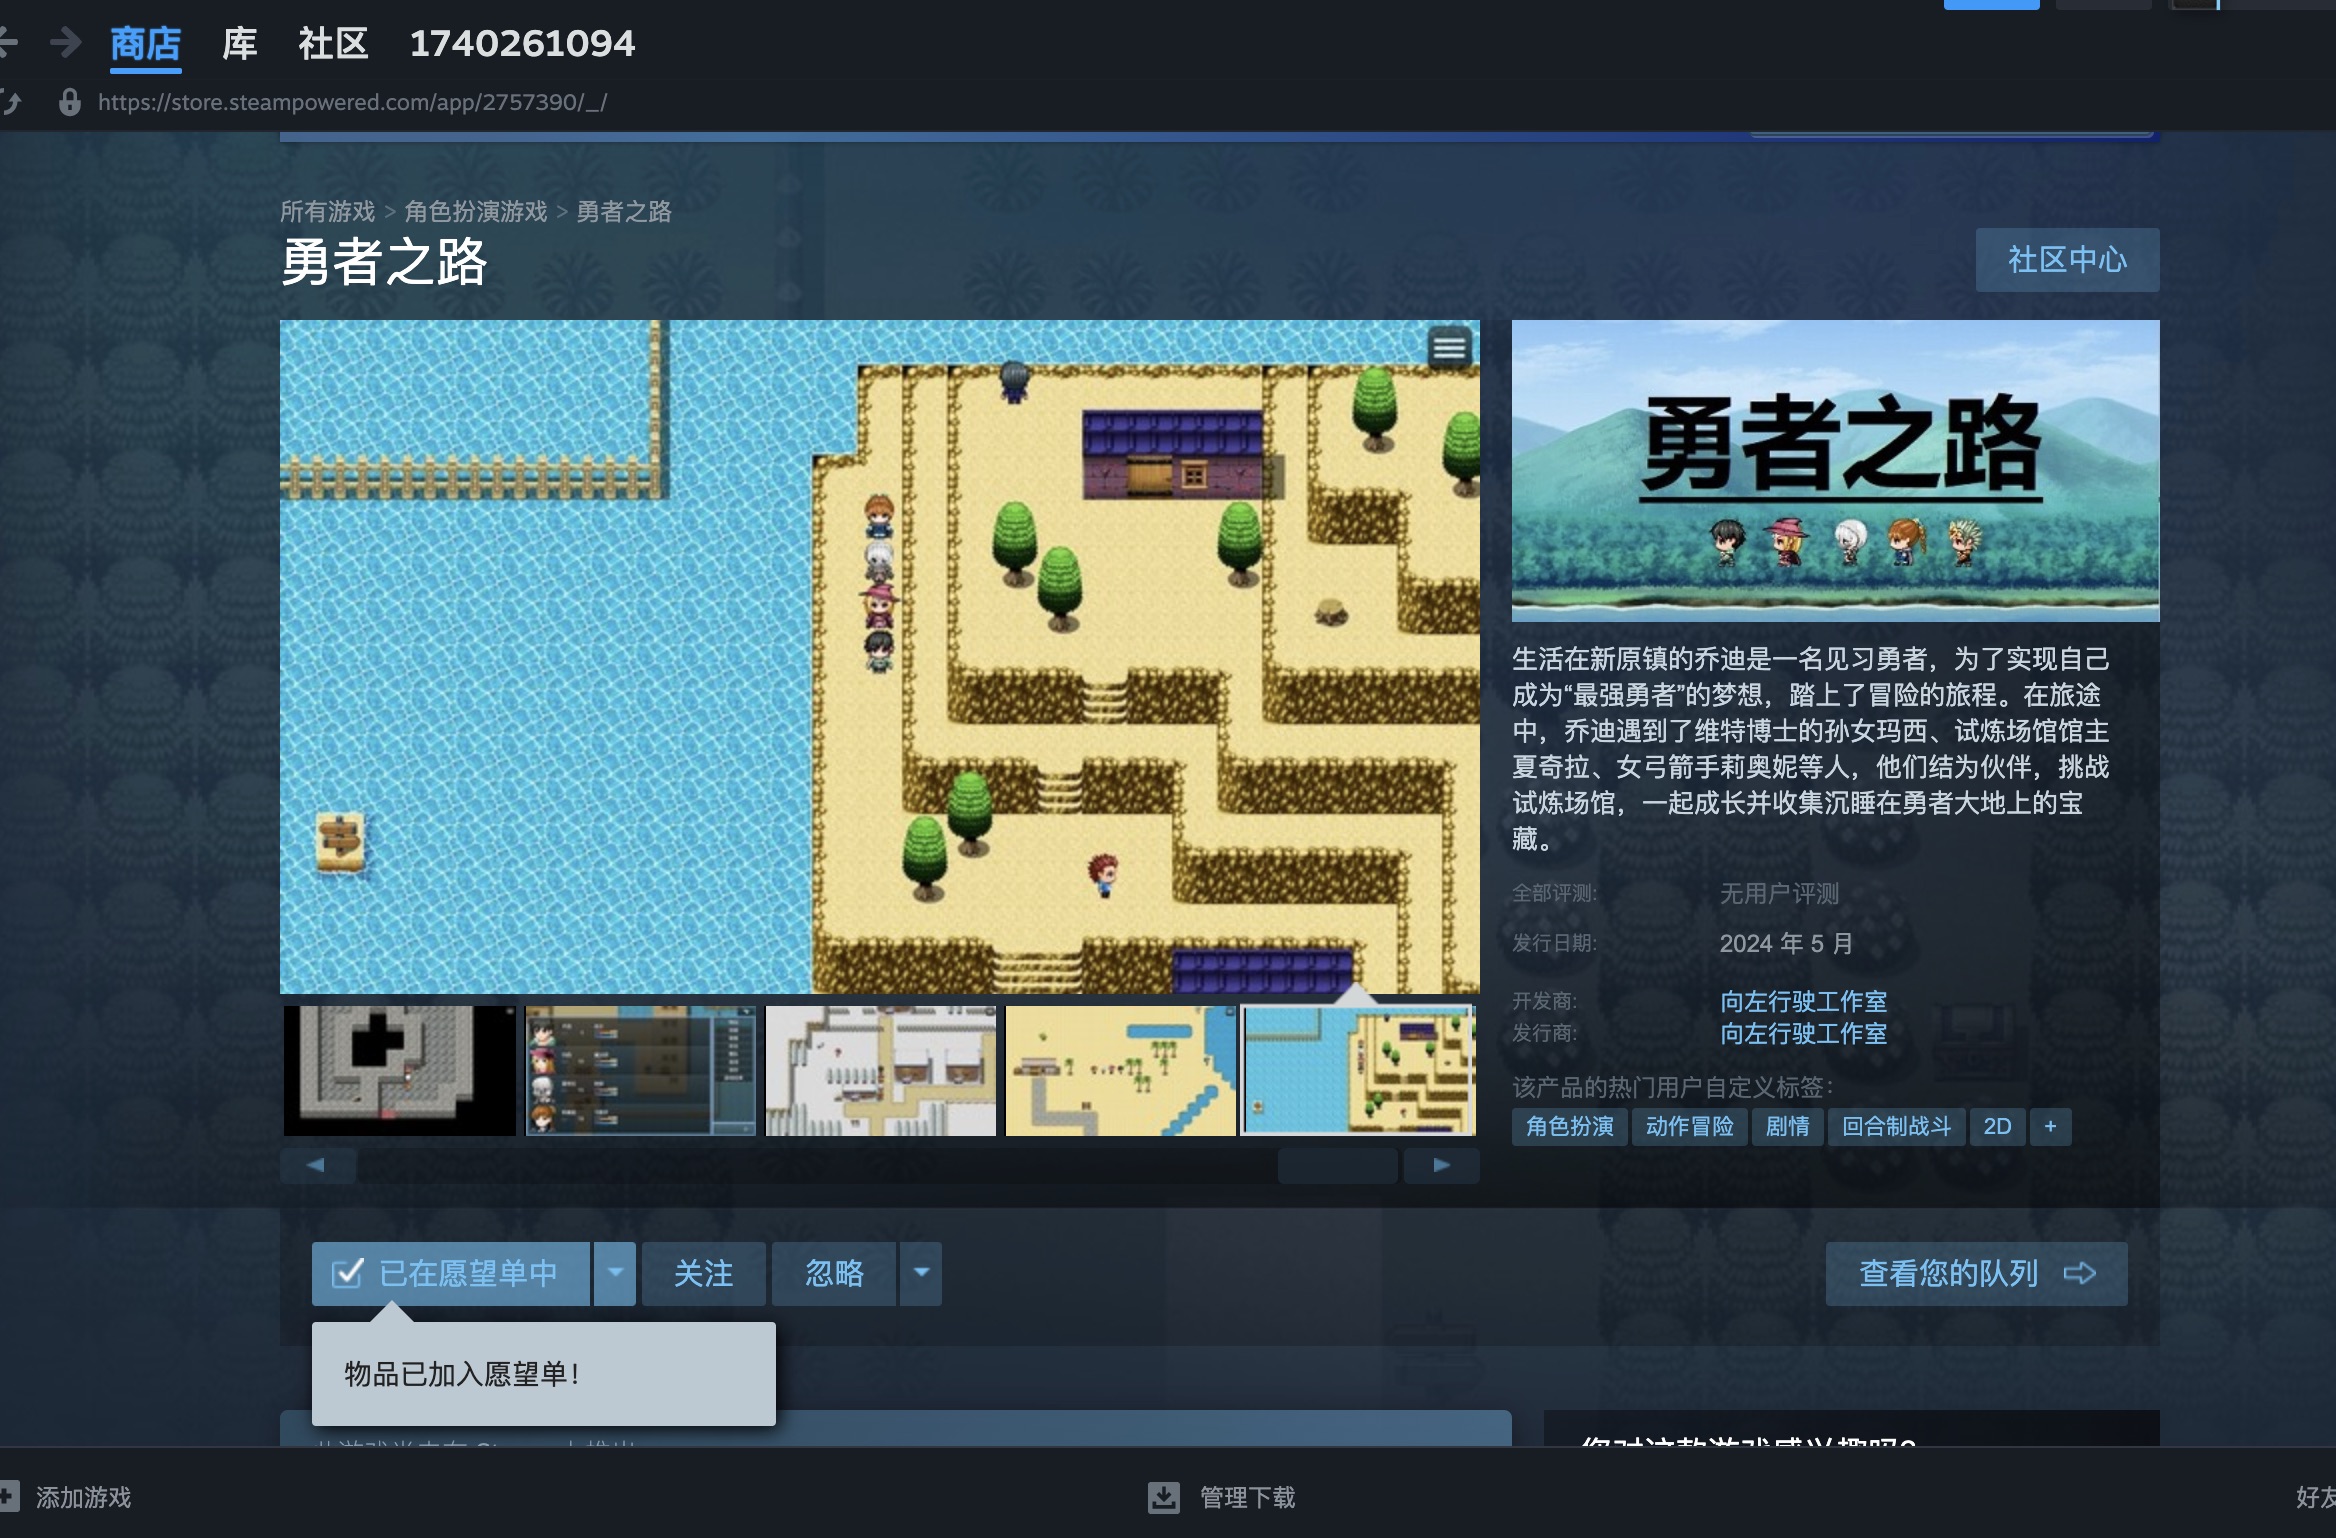Click the manage downloads icon
2336x1538 pixels.
tap(1163, 1497)
